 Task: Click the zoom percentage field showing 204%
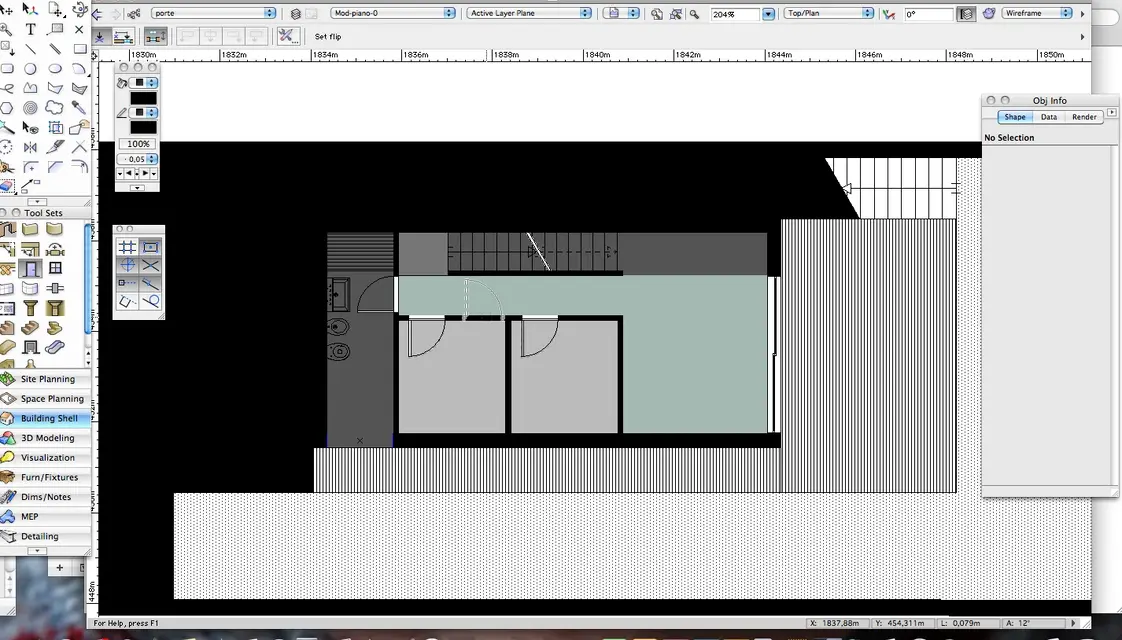coord(734,15)
